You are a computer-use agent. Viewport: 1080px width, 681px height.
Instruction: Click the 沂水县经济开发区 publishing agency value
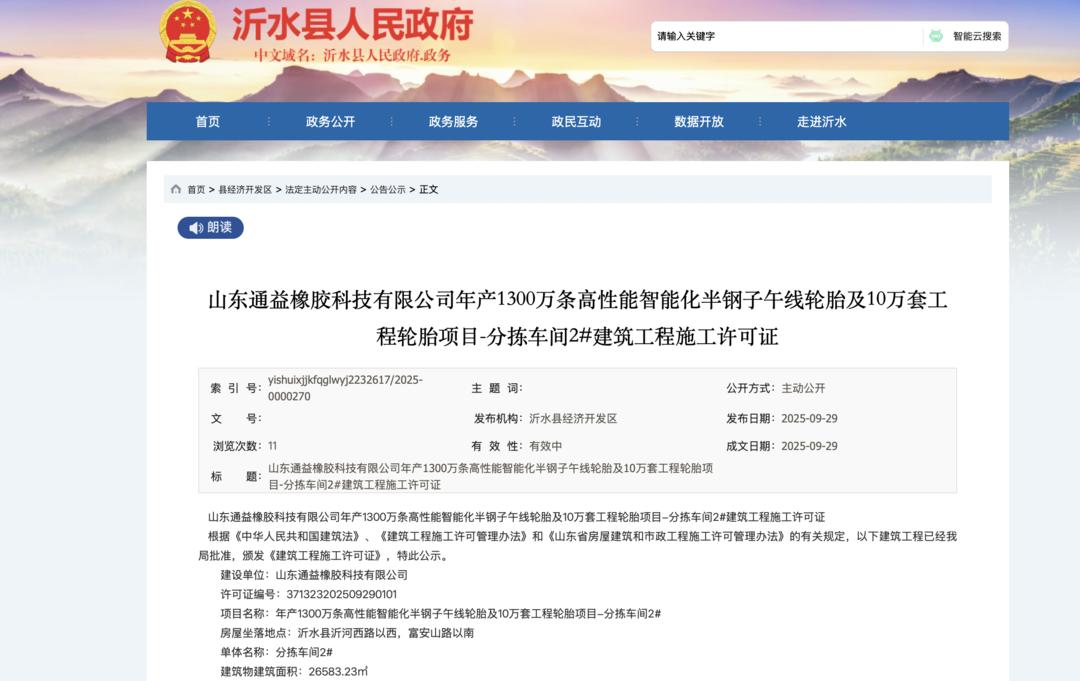pos(573,418)
